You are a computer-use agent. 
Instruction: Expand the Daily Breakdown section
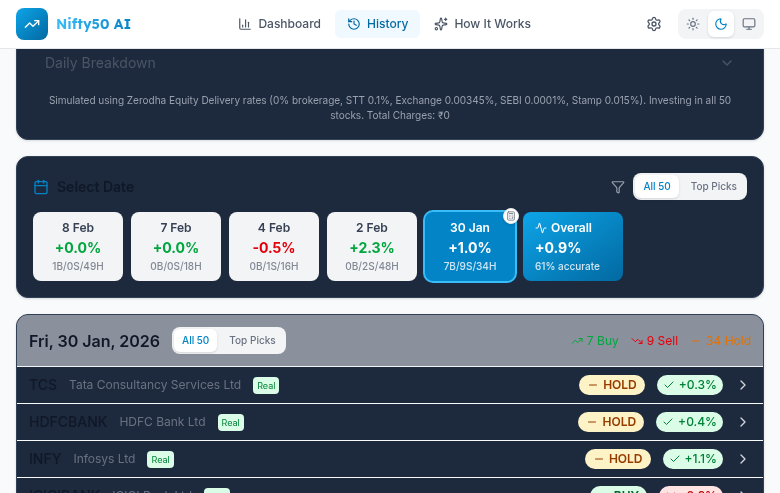pyautogui.click(x=727, y=63)
